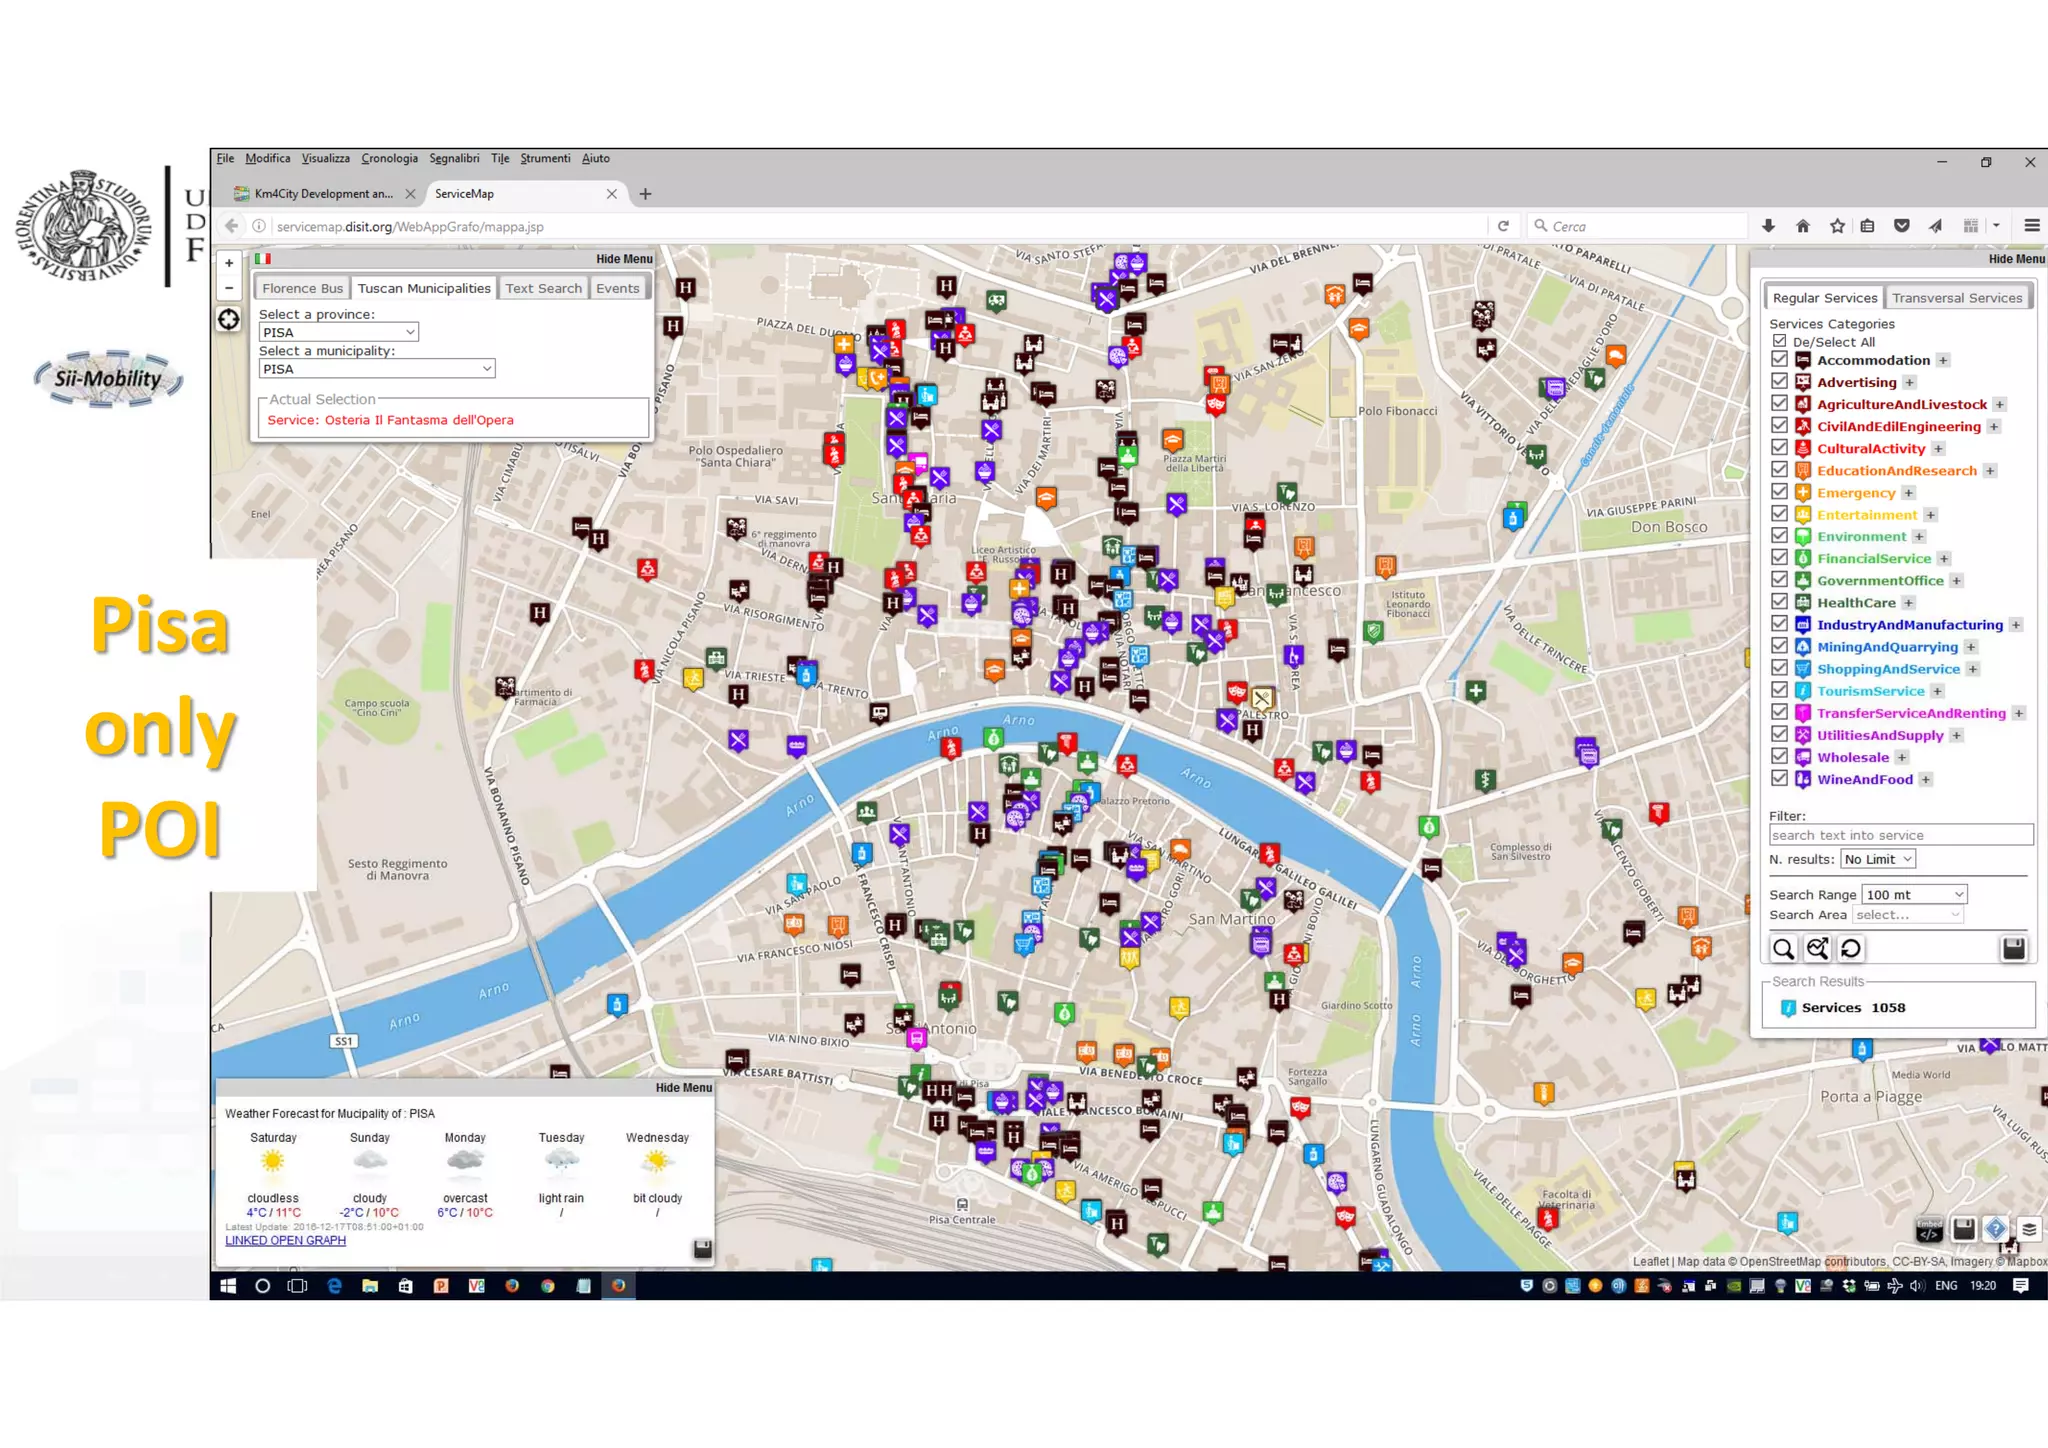
Task: Hide the right services menu
Action: [2016, 259]
